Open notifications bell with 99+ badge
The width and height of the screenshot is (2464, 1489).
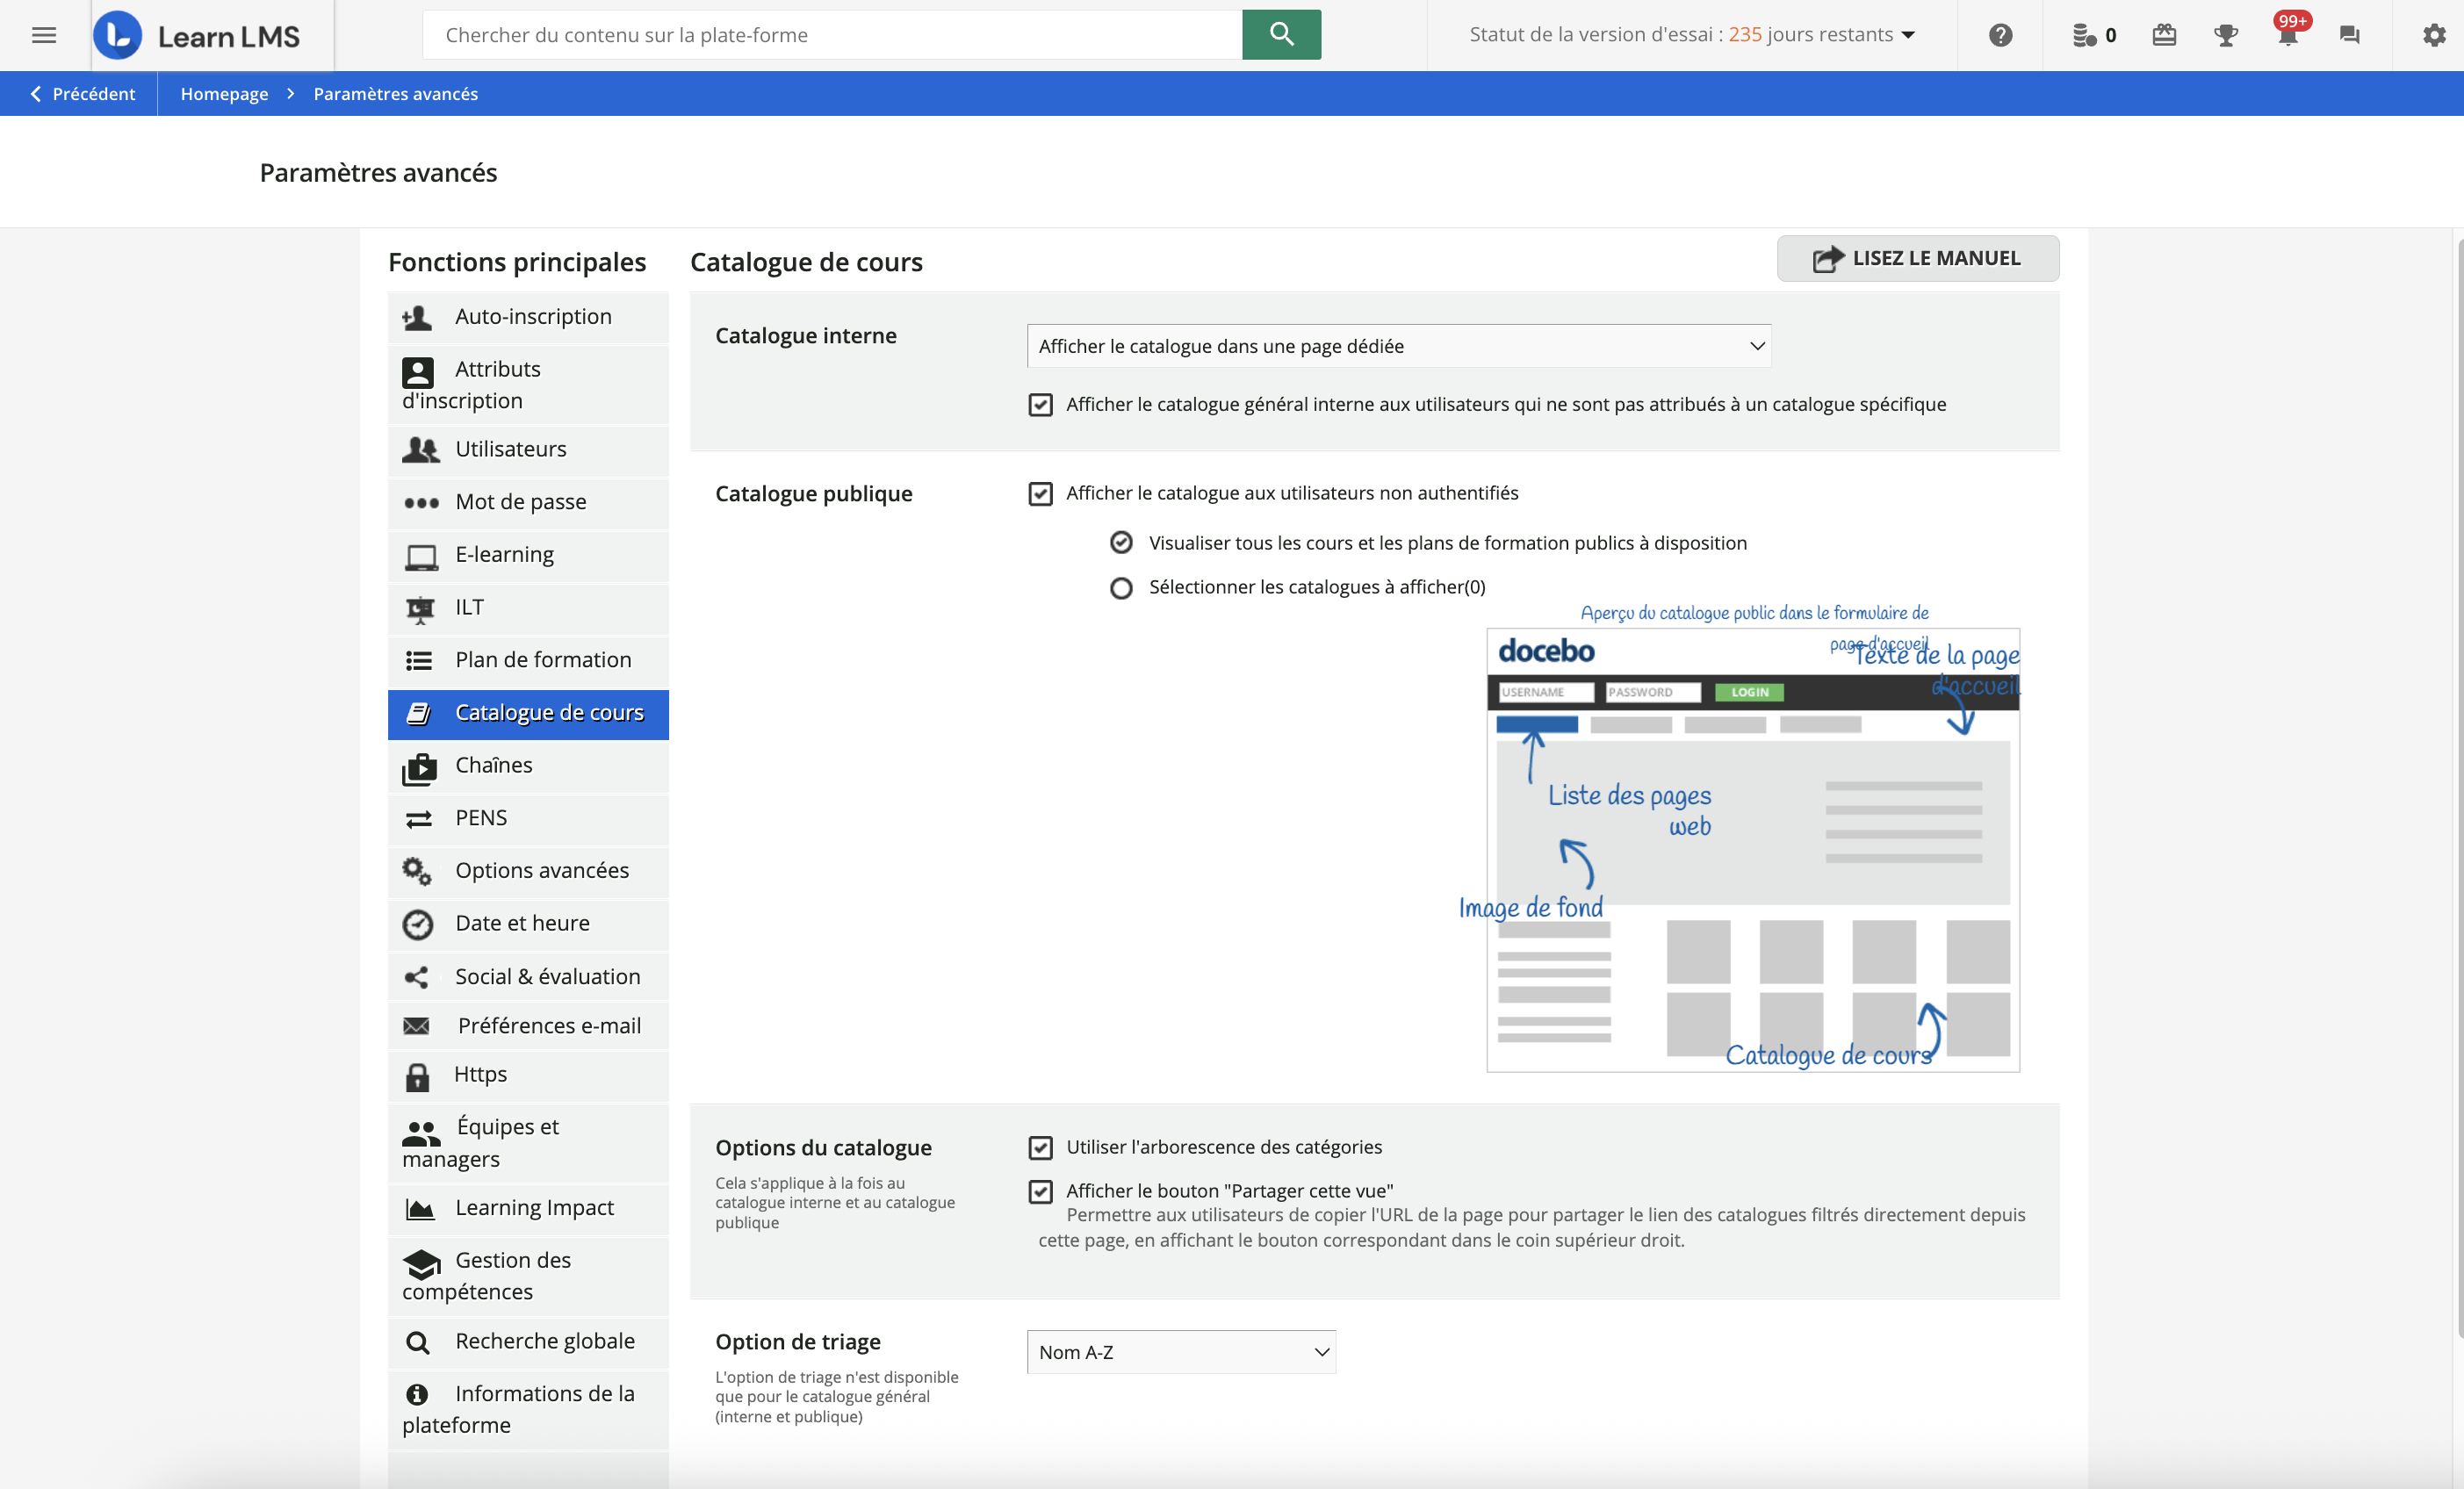coord(2287,36)
